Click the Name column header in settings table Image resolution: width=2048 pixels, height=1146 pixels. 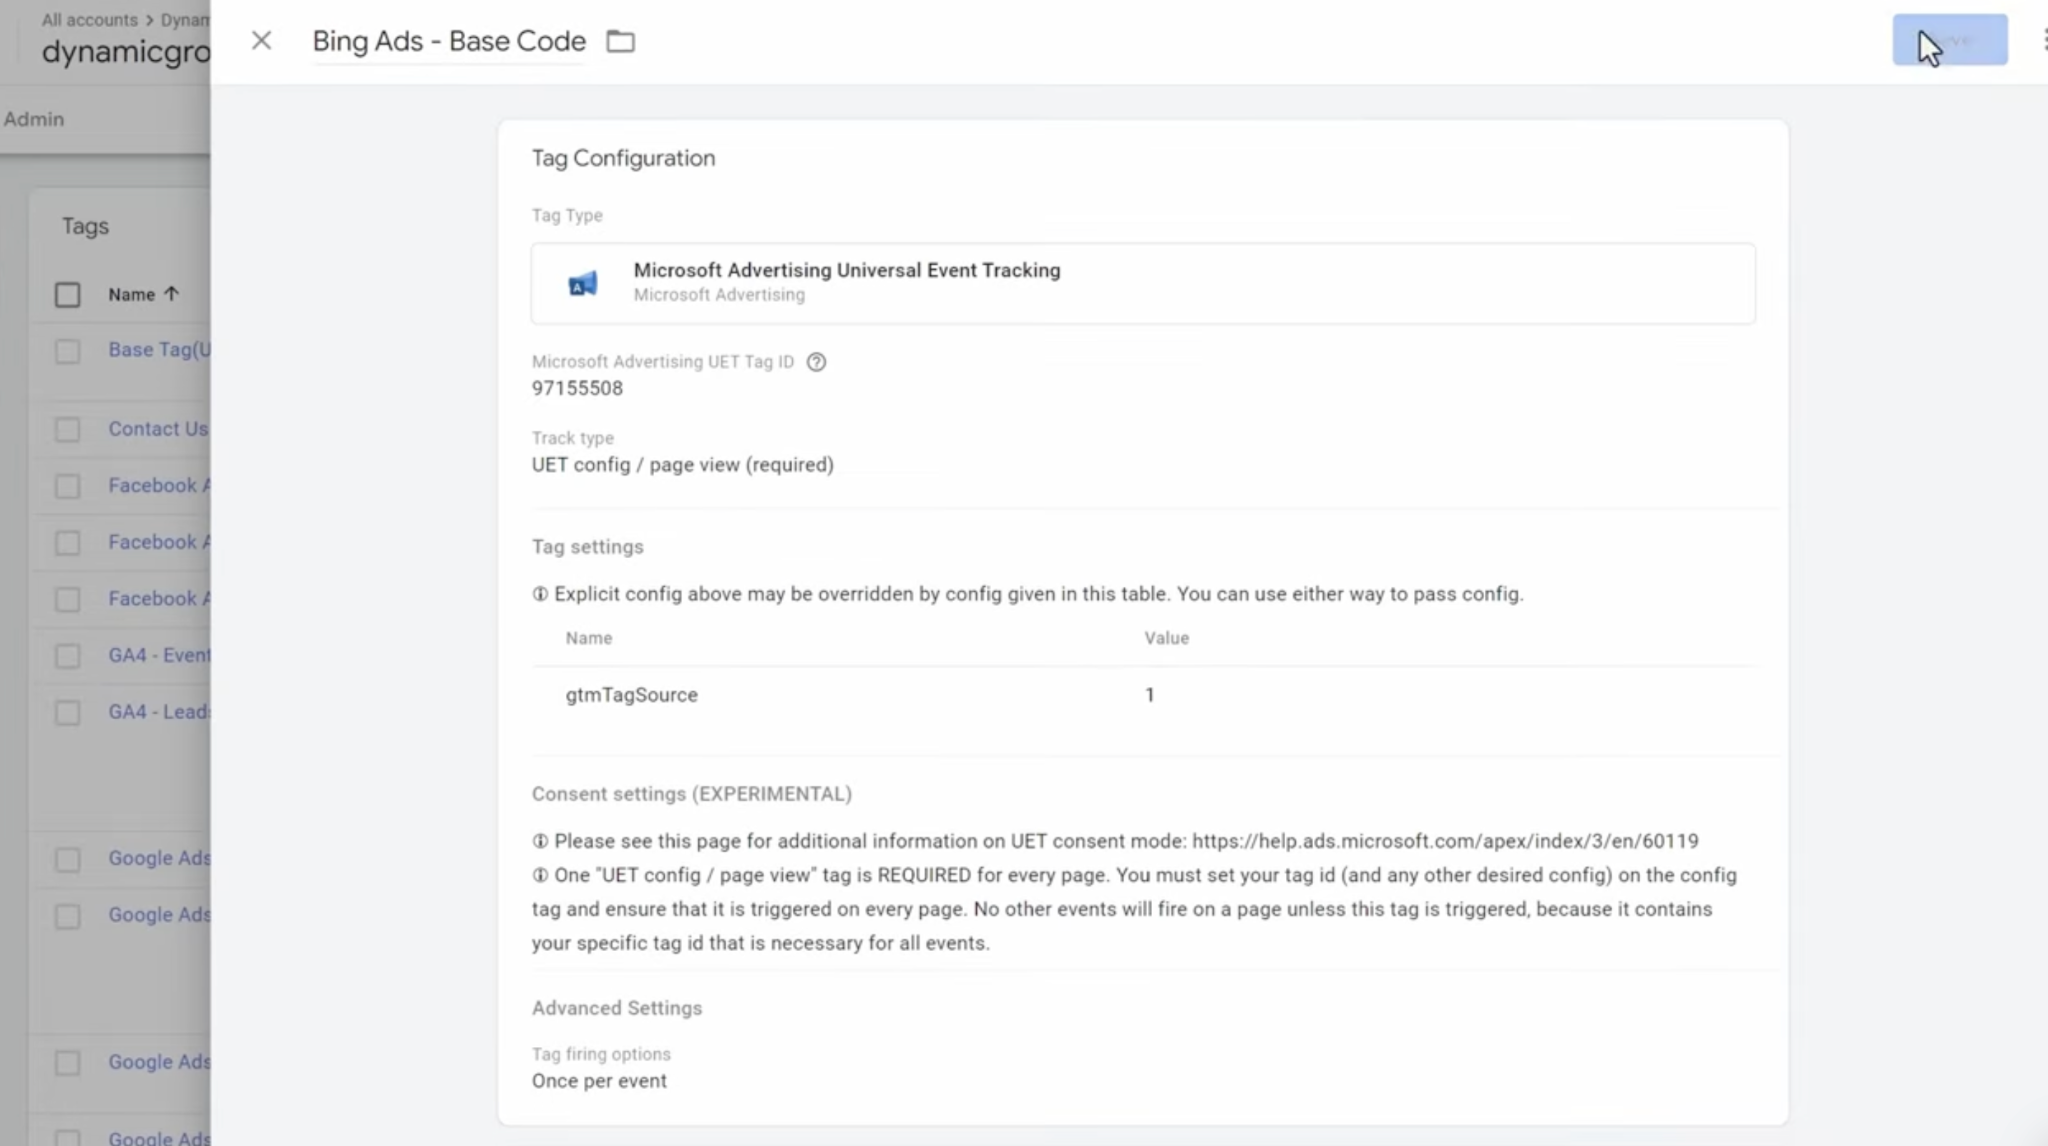(x=588, y=638)
